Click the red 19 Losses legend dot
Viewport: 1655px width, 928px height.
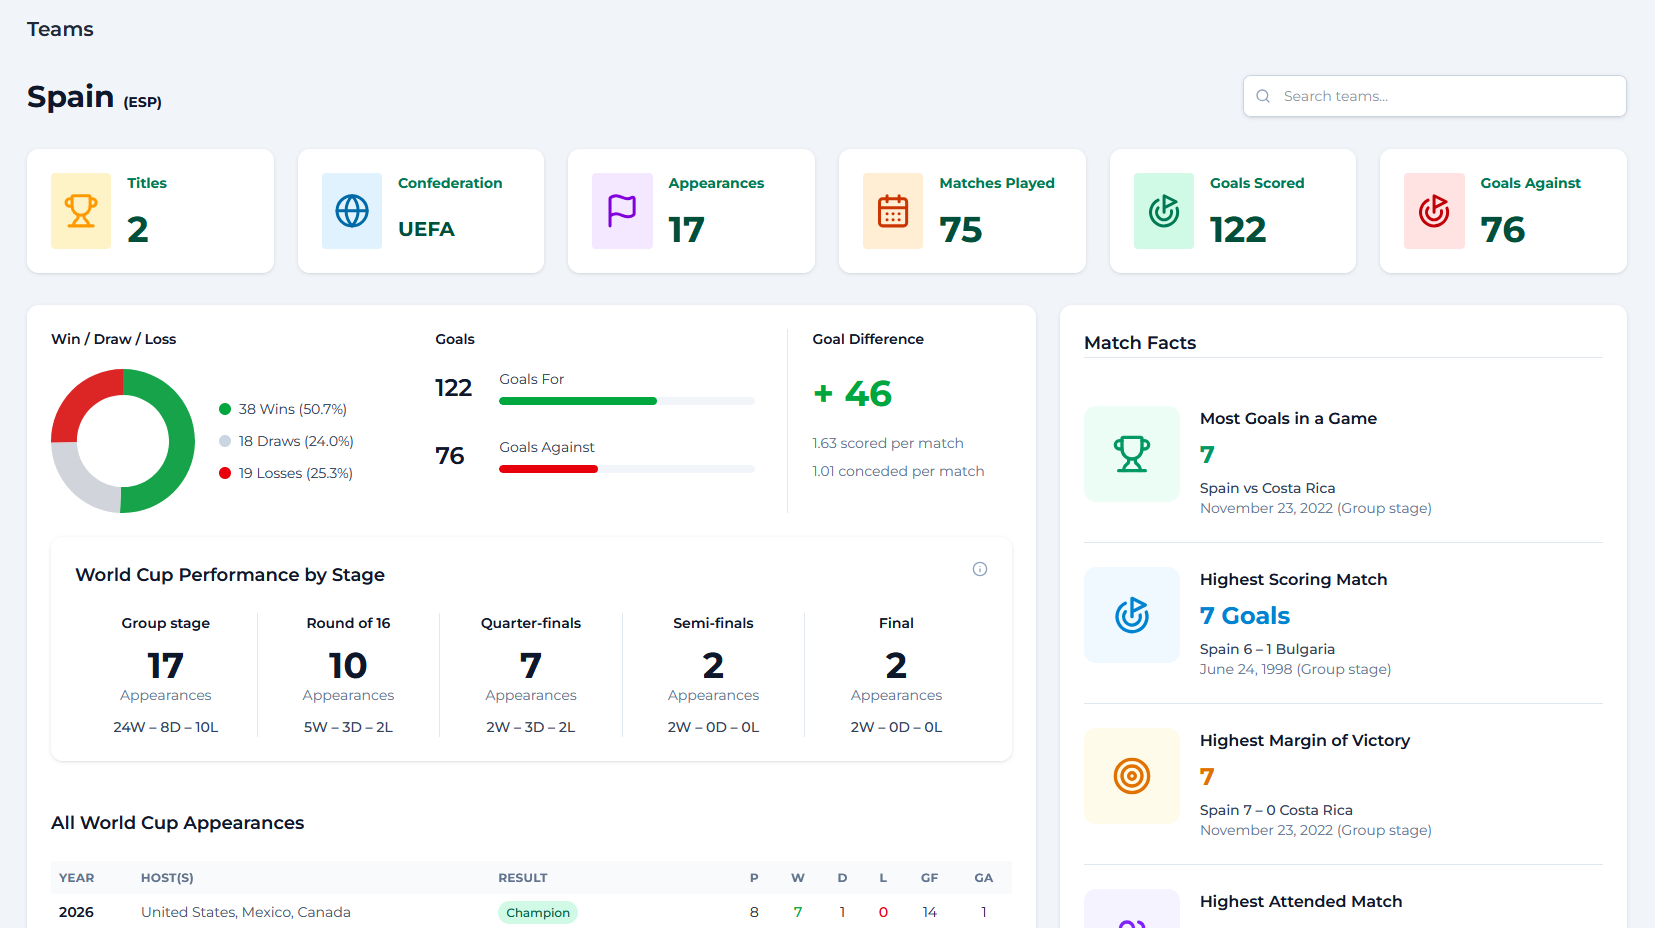(x=225, y=473)
